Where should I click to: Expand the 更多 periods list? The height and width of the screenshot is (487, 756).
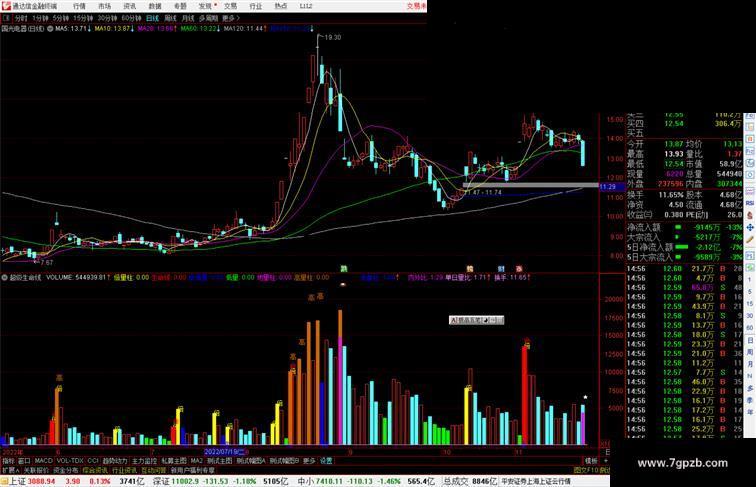point(230,18)
